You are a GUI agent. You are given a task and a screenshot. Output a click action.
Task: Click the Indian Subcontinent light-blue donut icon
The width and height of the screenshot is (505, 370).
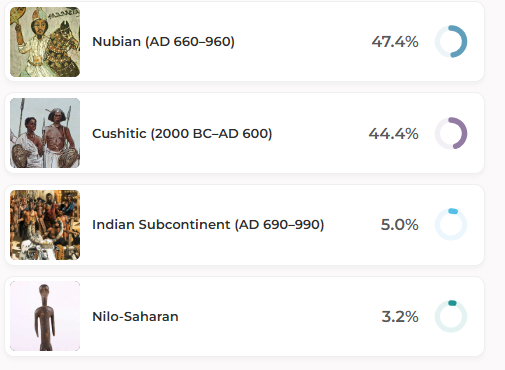451,224
